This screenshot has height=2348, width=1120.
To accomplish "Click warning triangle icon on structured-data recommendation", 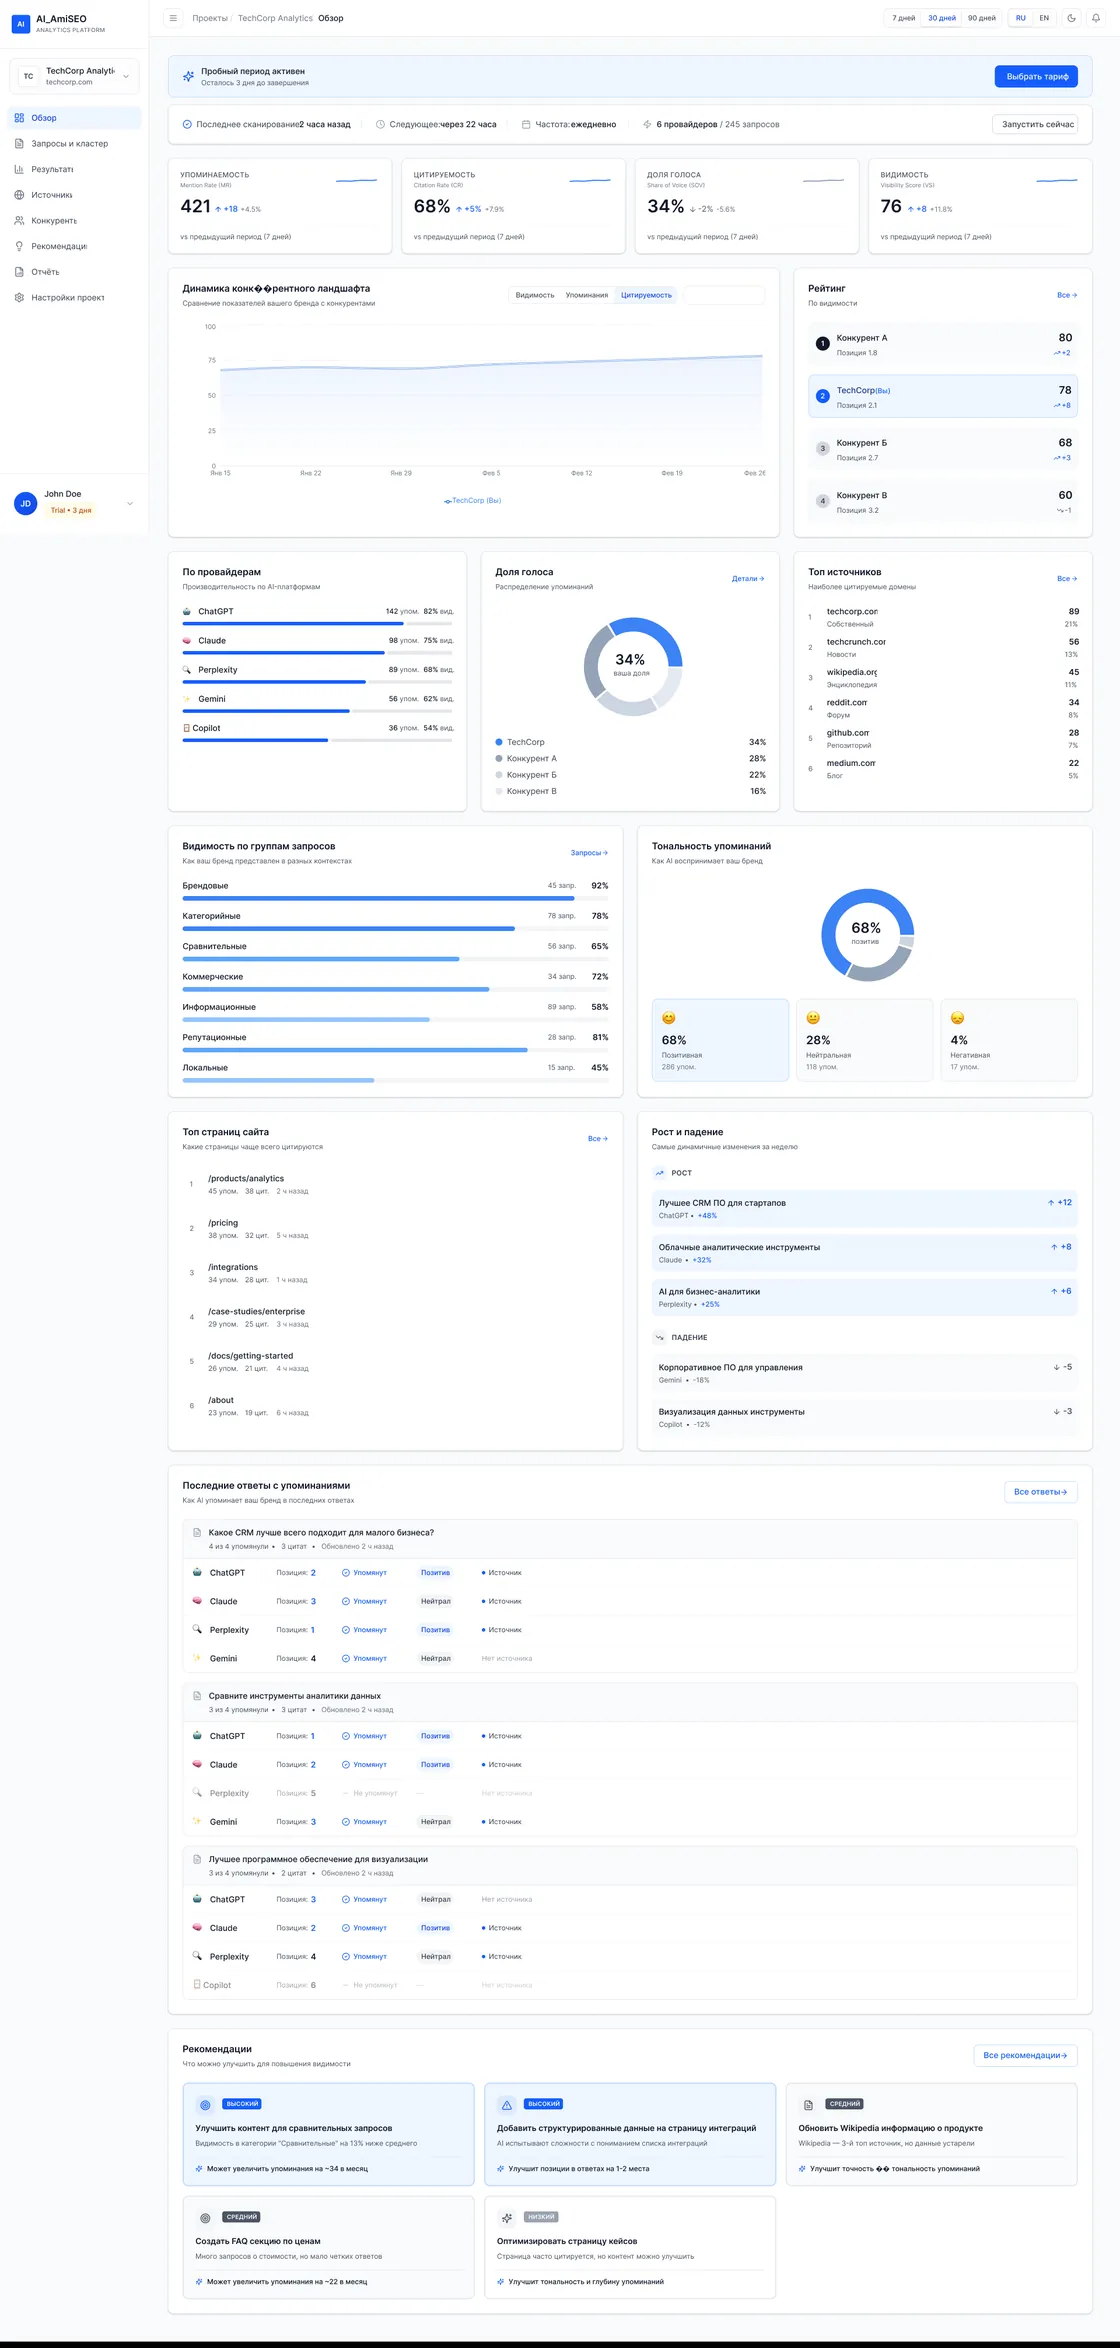I will pyautogui.click(x=507, y=2104).
